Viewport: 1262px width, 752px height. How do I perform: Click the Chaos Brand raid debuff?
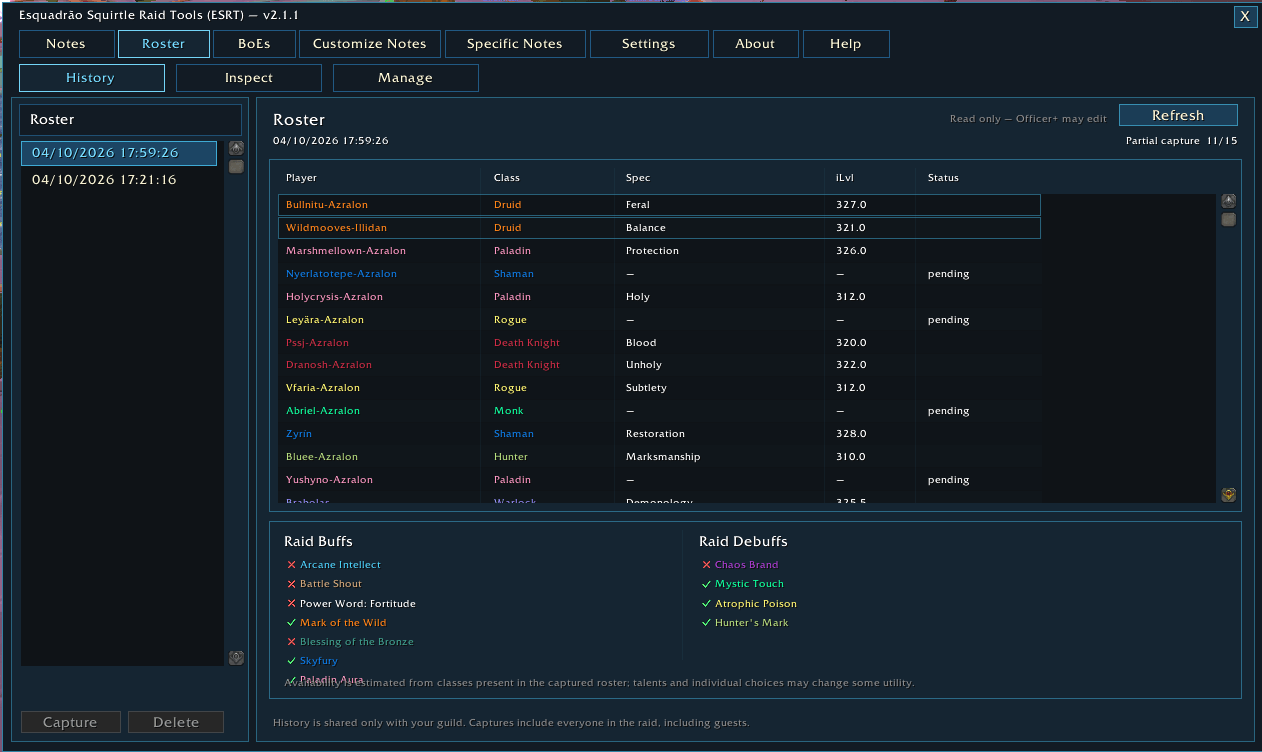[x=746, y=565]
